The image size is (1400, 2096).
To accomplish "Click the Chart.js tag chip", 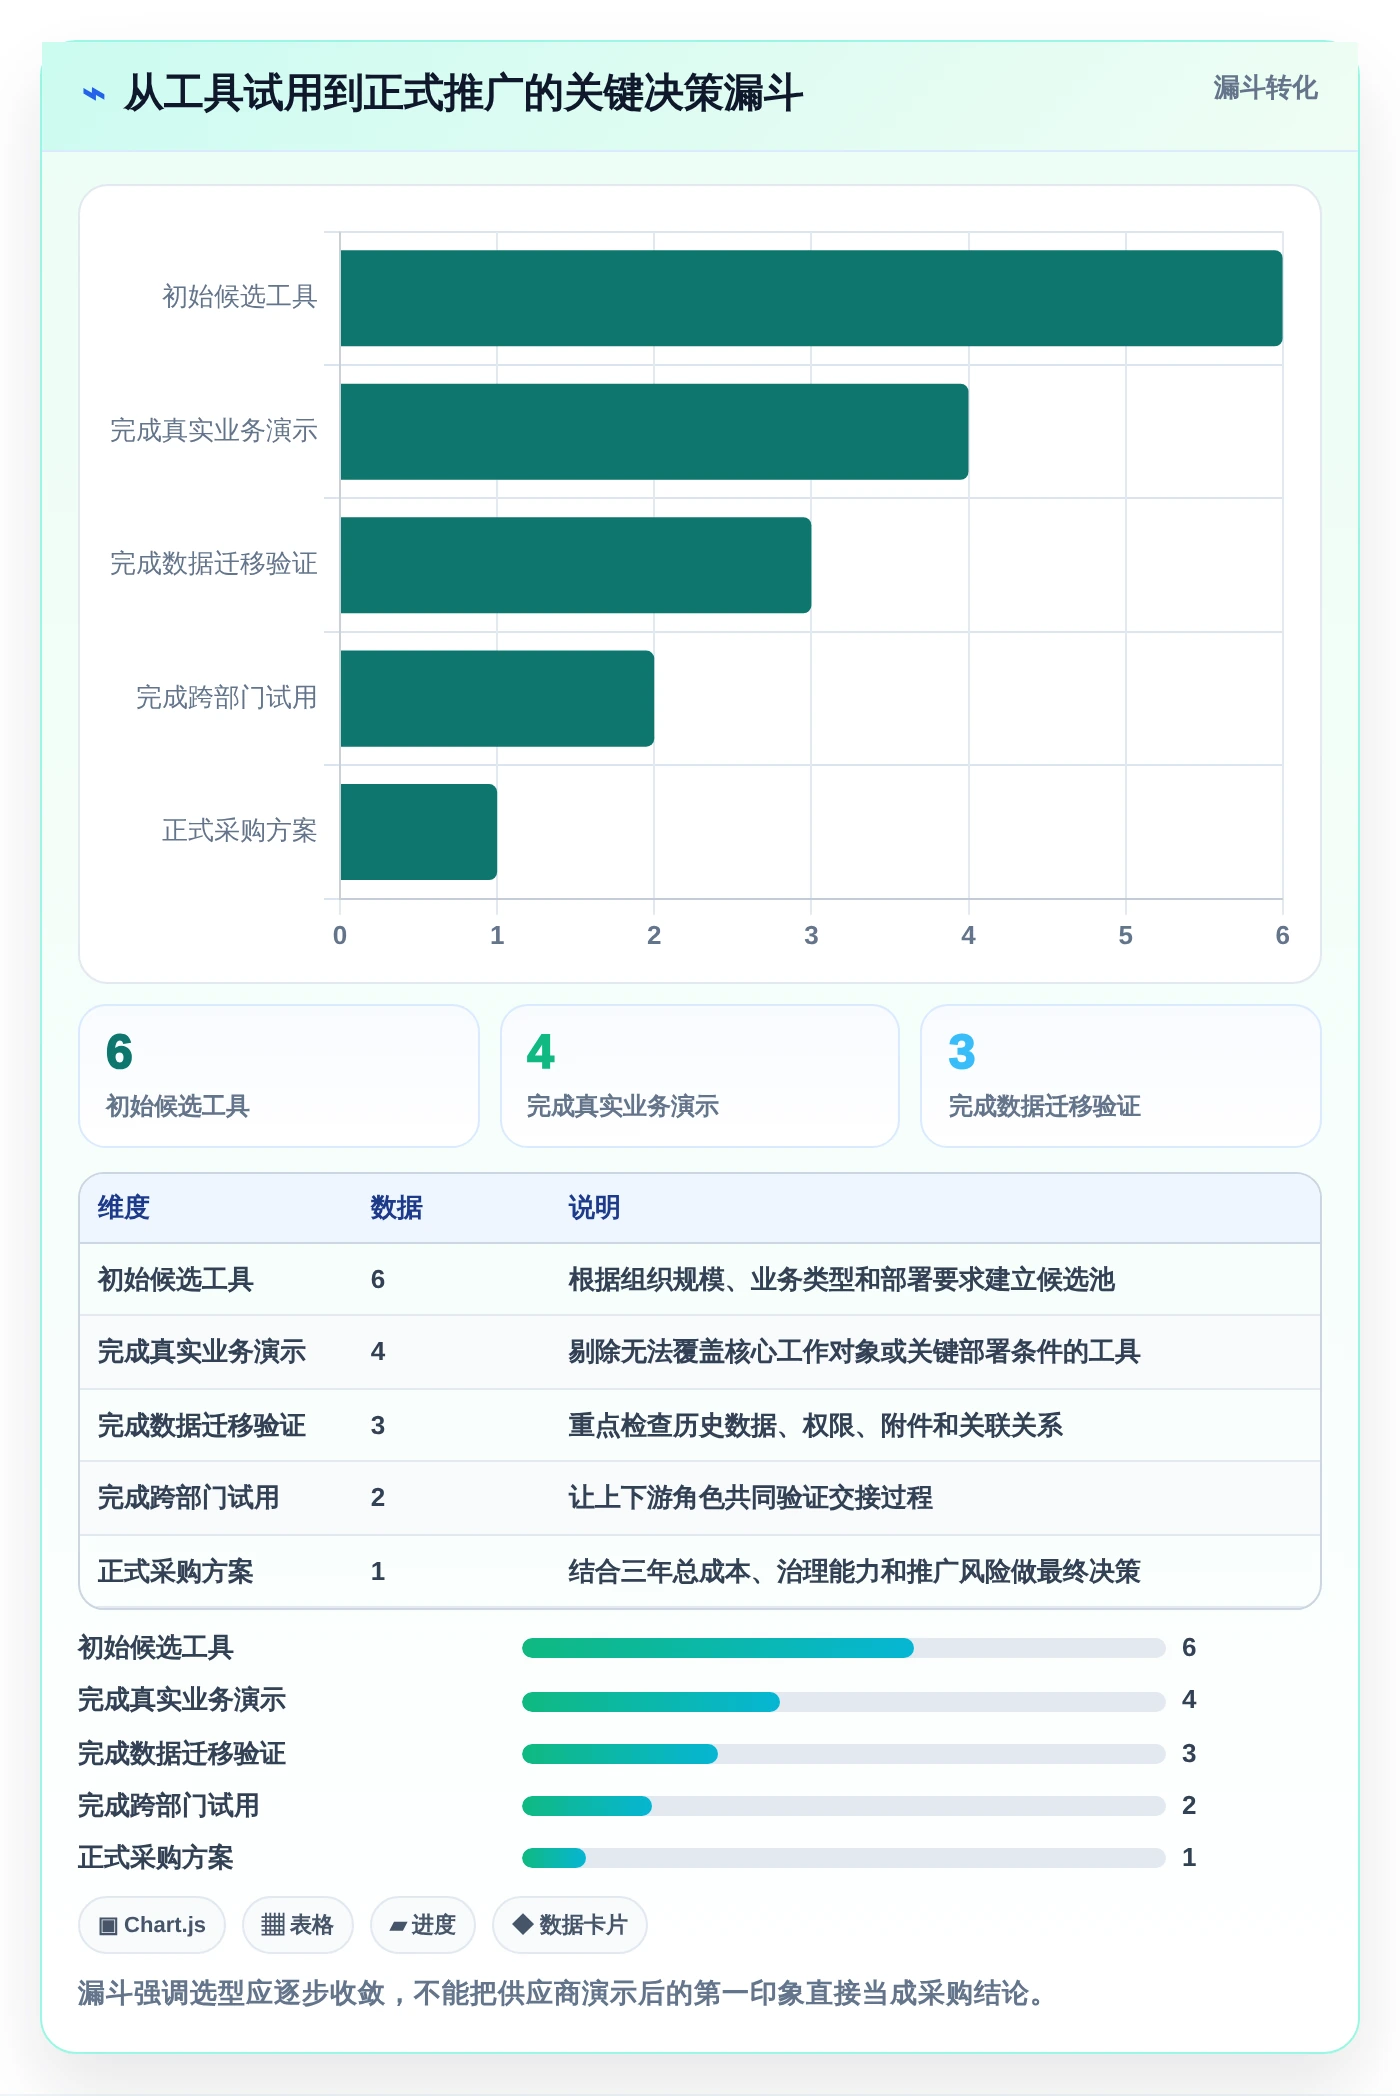I will click(x=152, y=1925).
